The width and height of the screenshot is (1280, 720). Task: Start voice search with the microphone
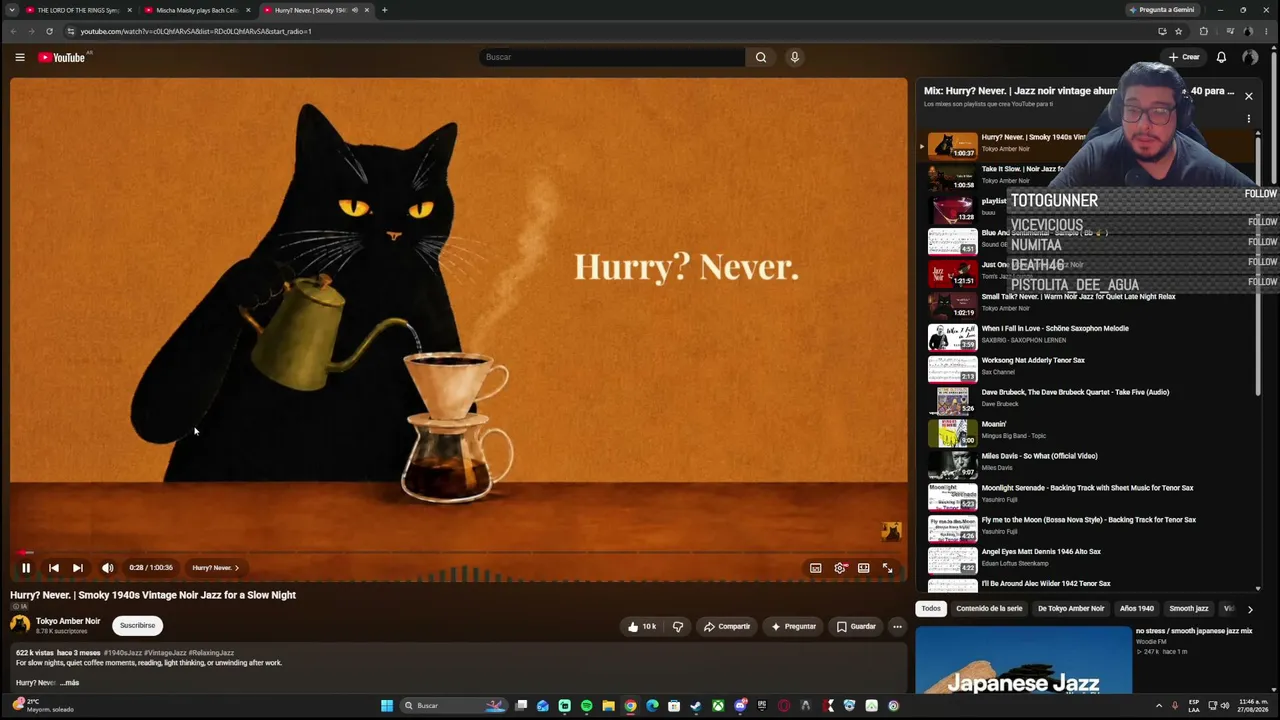pyautogui.click(x=795, y=57)
